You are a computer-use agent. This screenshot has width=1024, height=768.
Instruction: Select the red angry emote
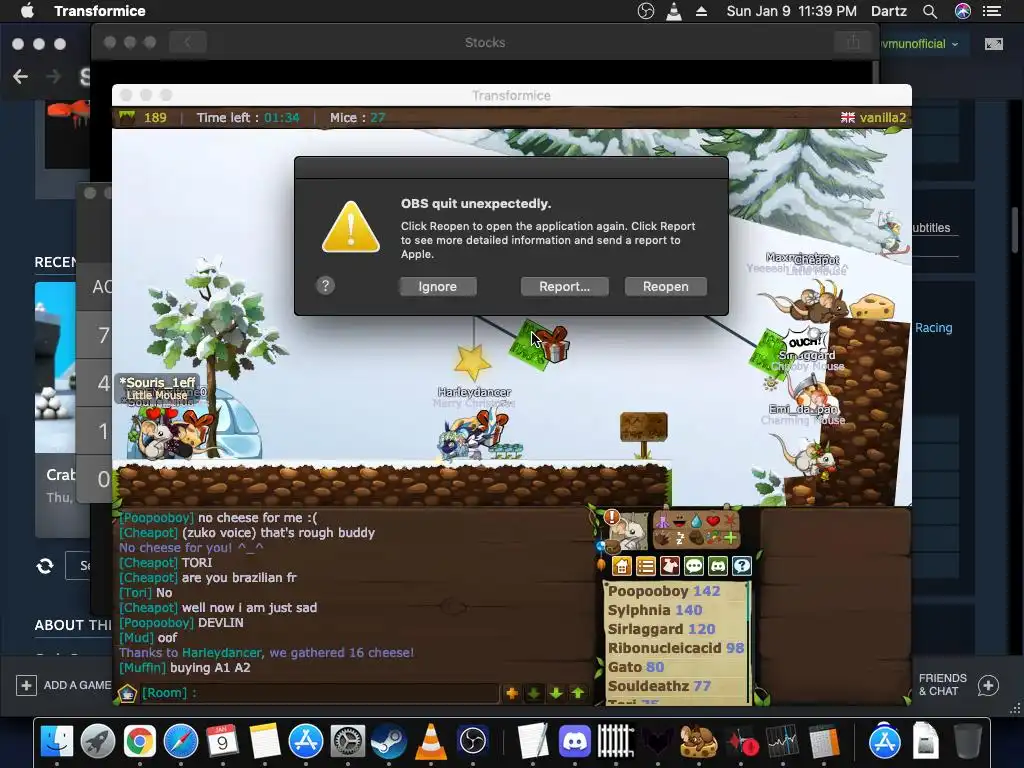pyautogui.click(x=729, y=521)
